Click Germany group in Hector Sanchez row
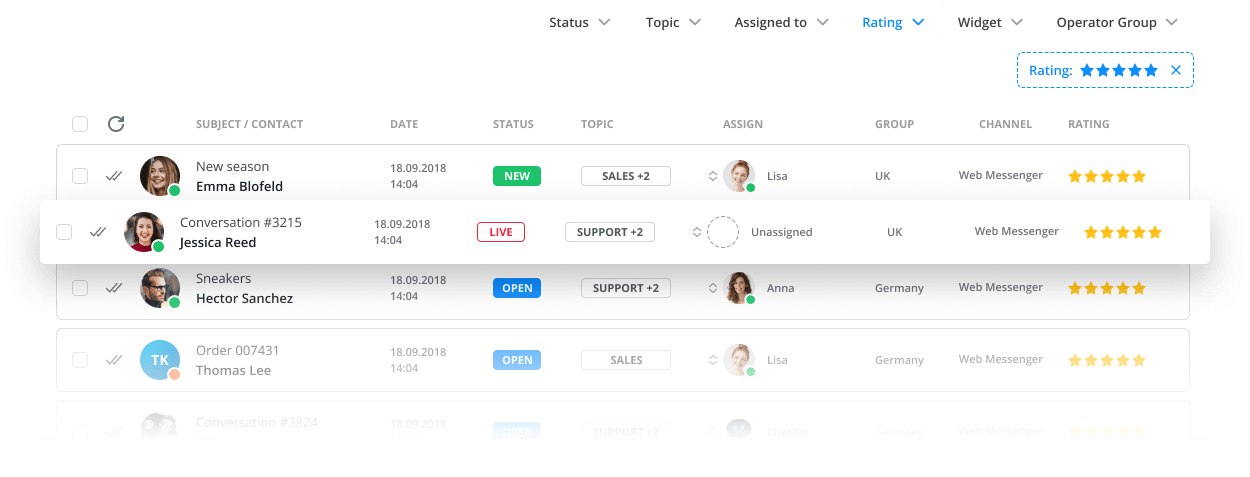The width and height of the screenshot is (1250, 477). point(899,288)
